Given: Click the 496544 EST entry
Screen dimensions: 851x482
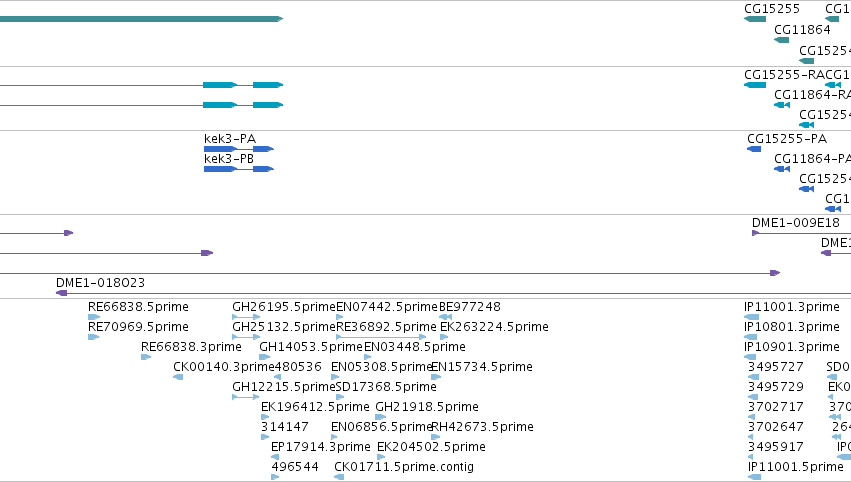Looking at the screenshot, I should pos(295,467).
